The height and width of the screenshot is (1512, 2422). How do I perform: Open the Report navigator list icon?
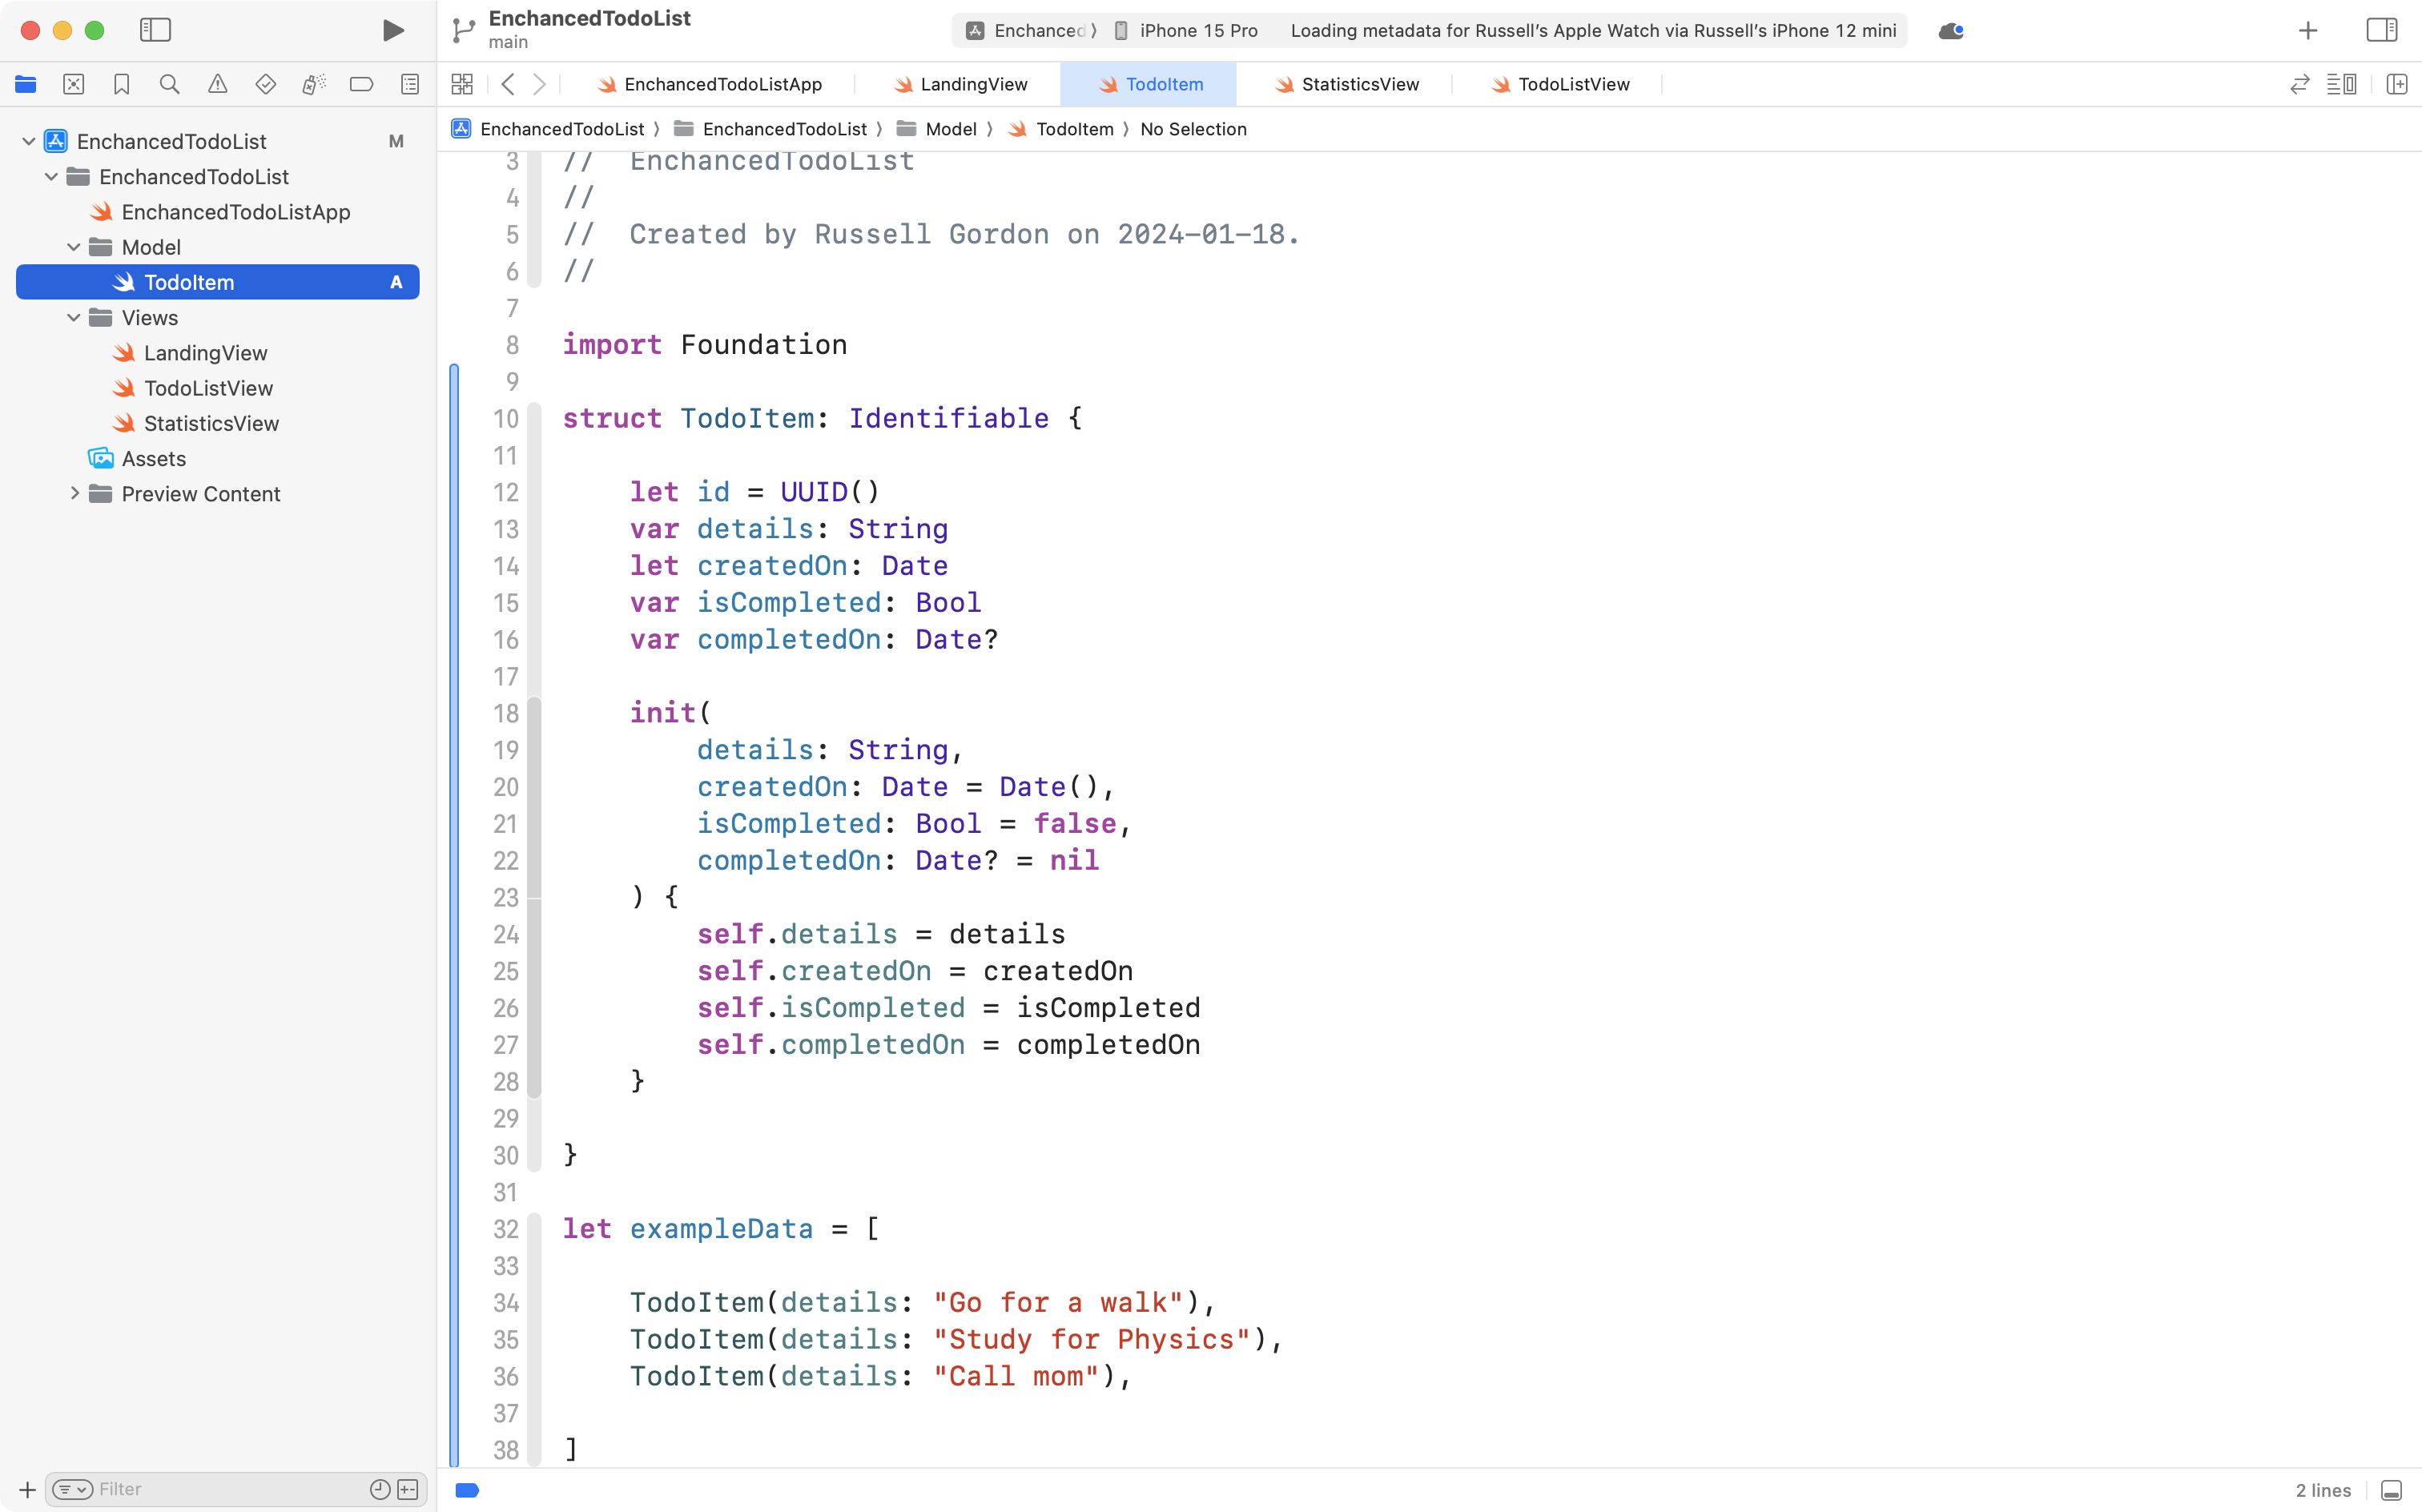point(410,84)
